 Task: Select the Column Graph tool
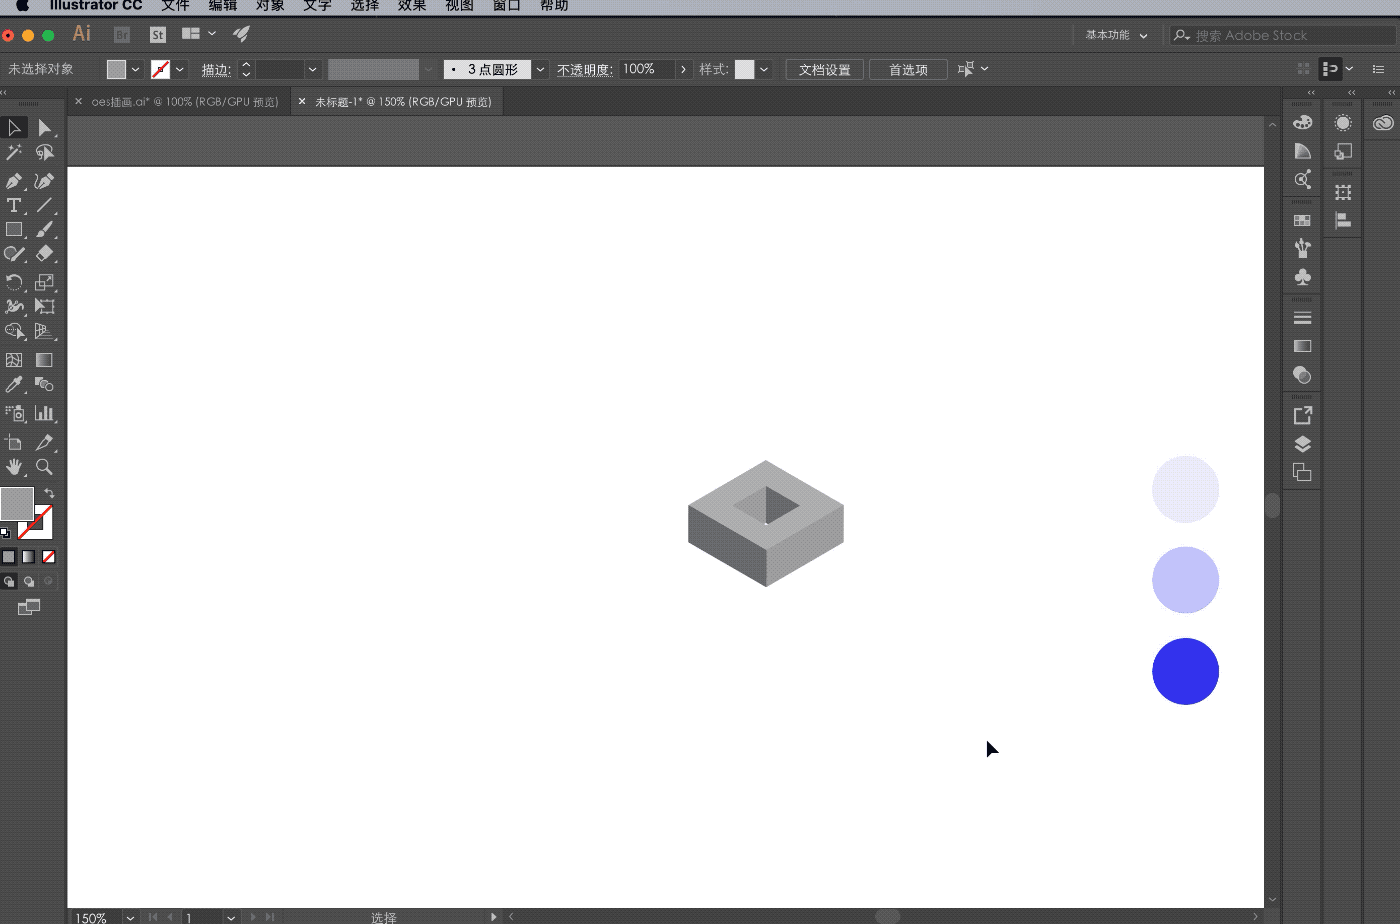pyautogui.click(x=44, y=413)
